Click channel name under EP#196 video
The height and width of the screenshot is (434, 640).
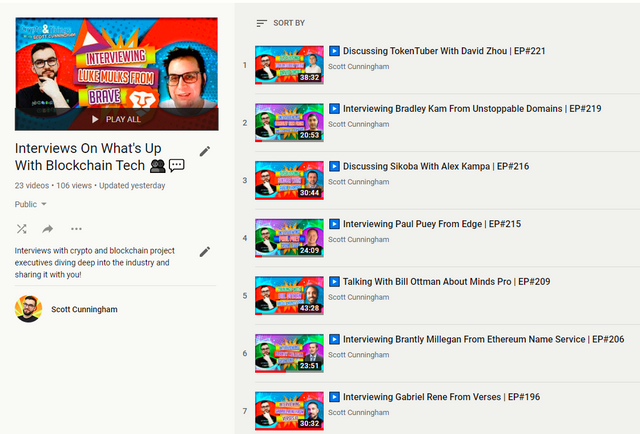point(358,412)
